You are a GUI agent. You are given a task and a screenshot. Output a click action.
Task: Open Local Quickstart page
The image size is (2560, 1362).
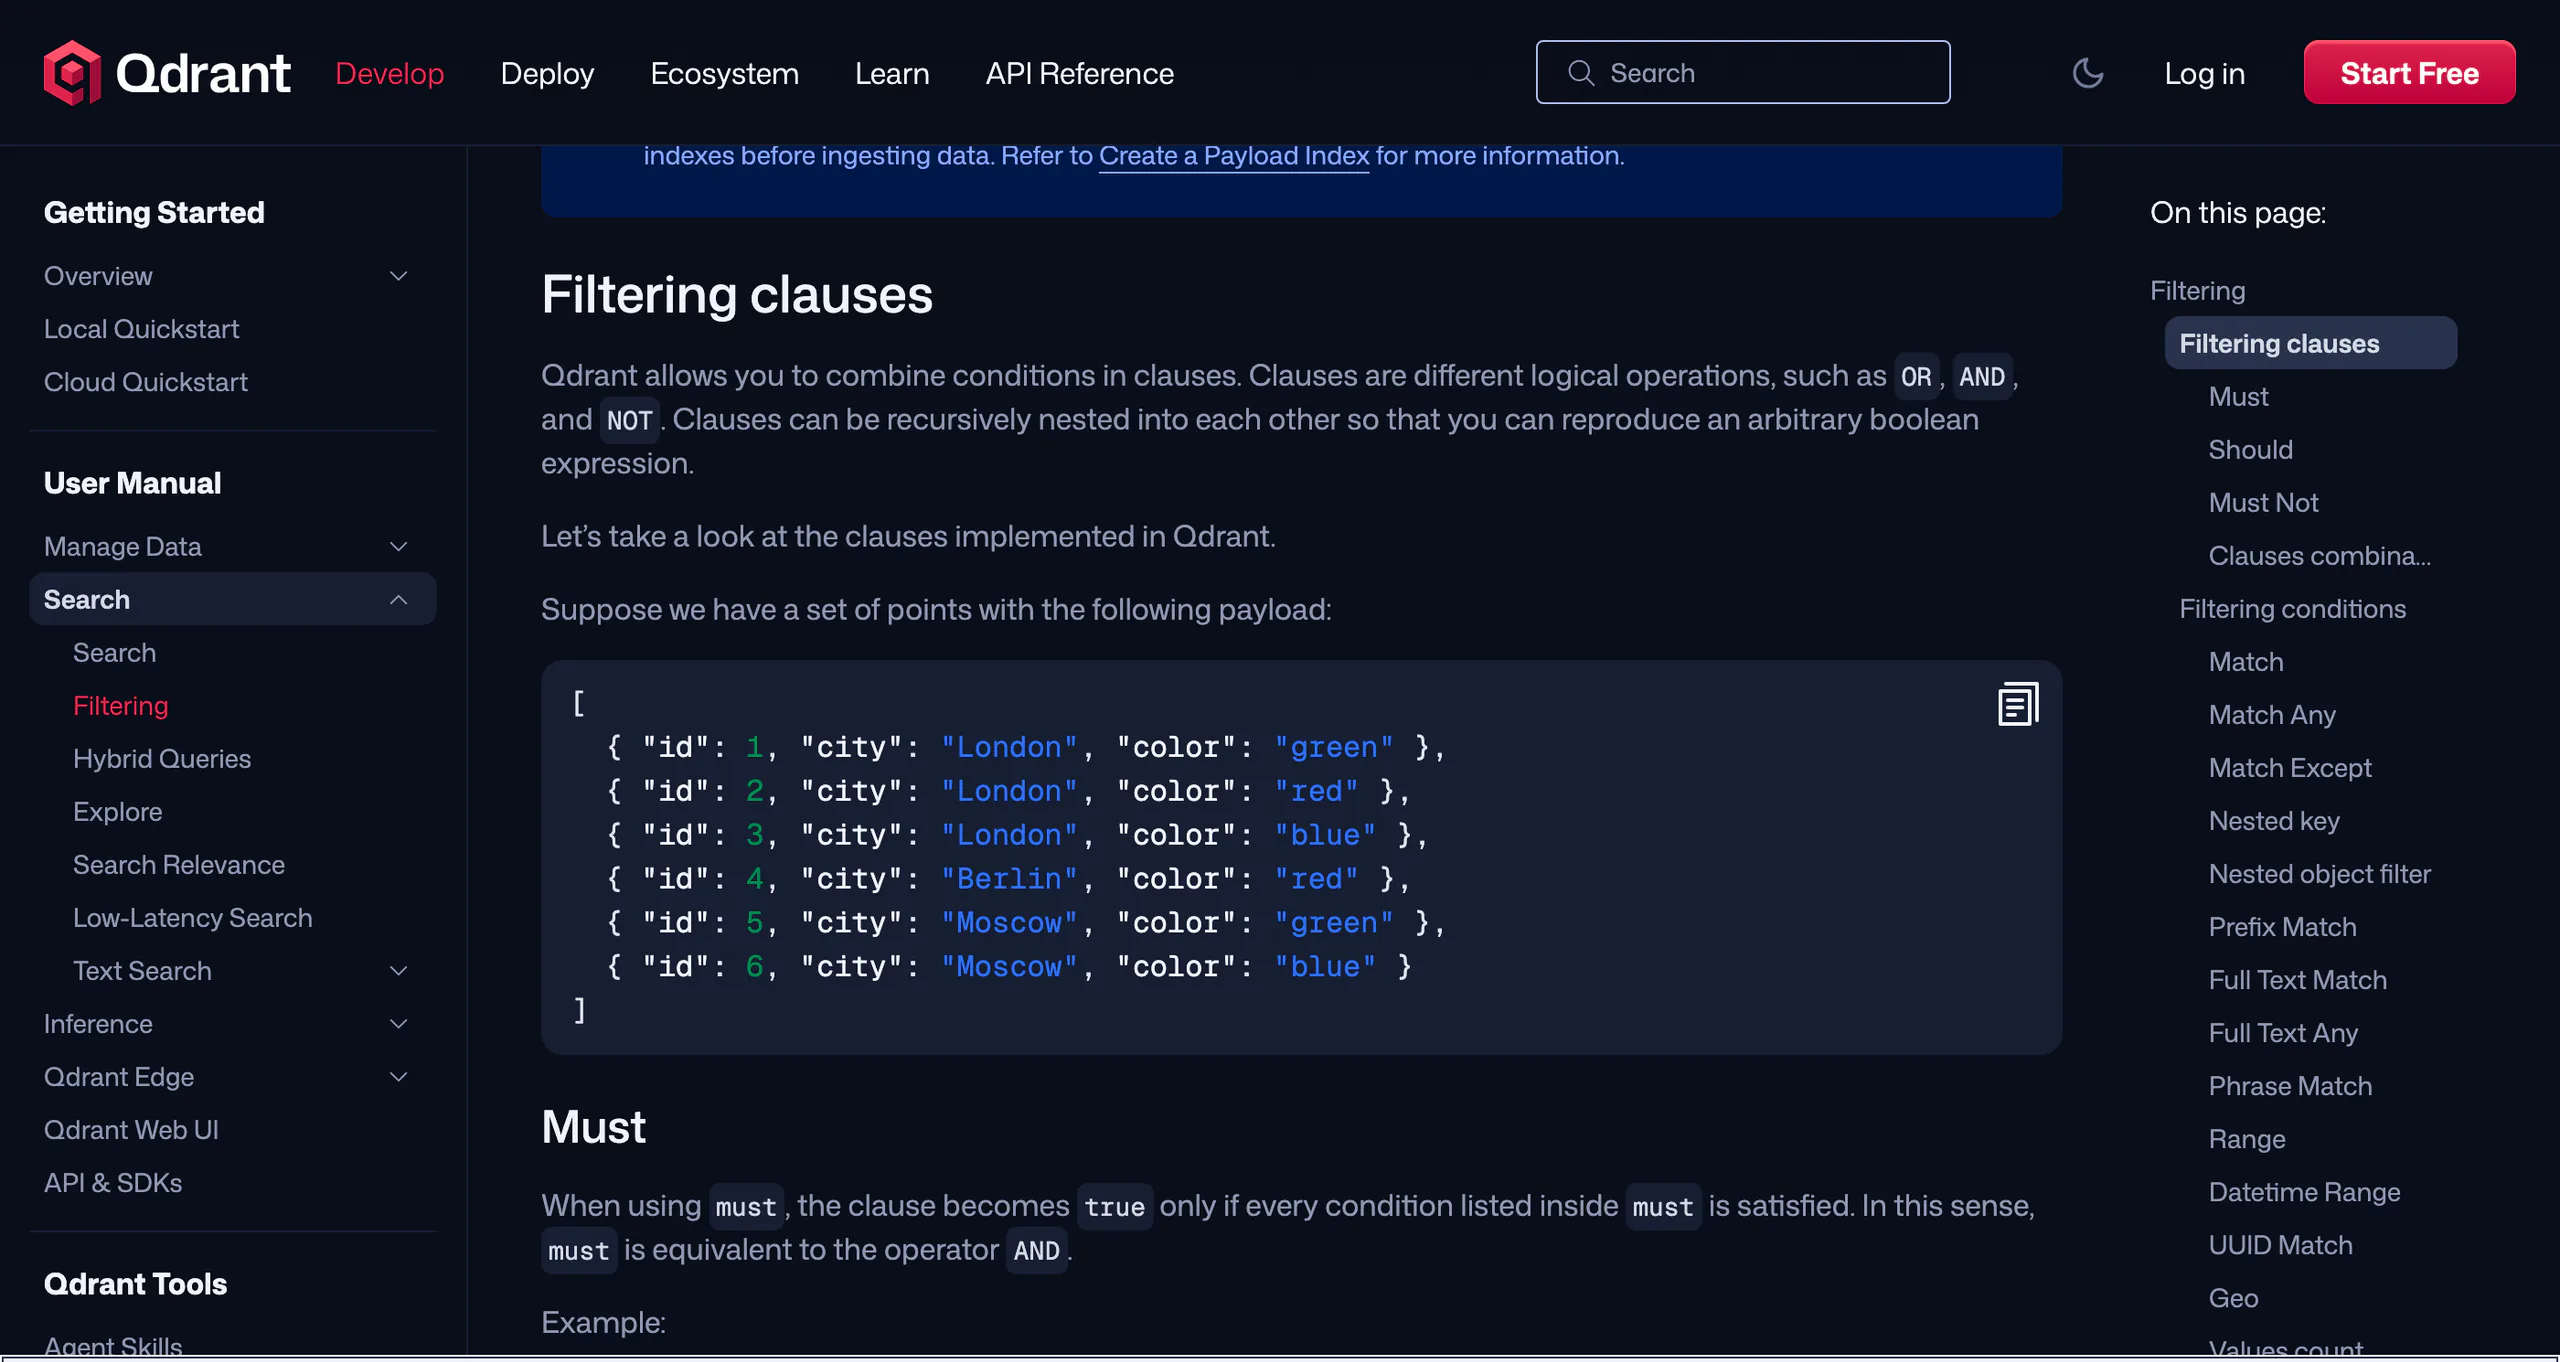tap(141, 329)
